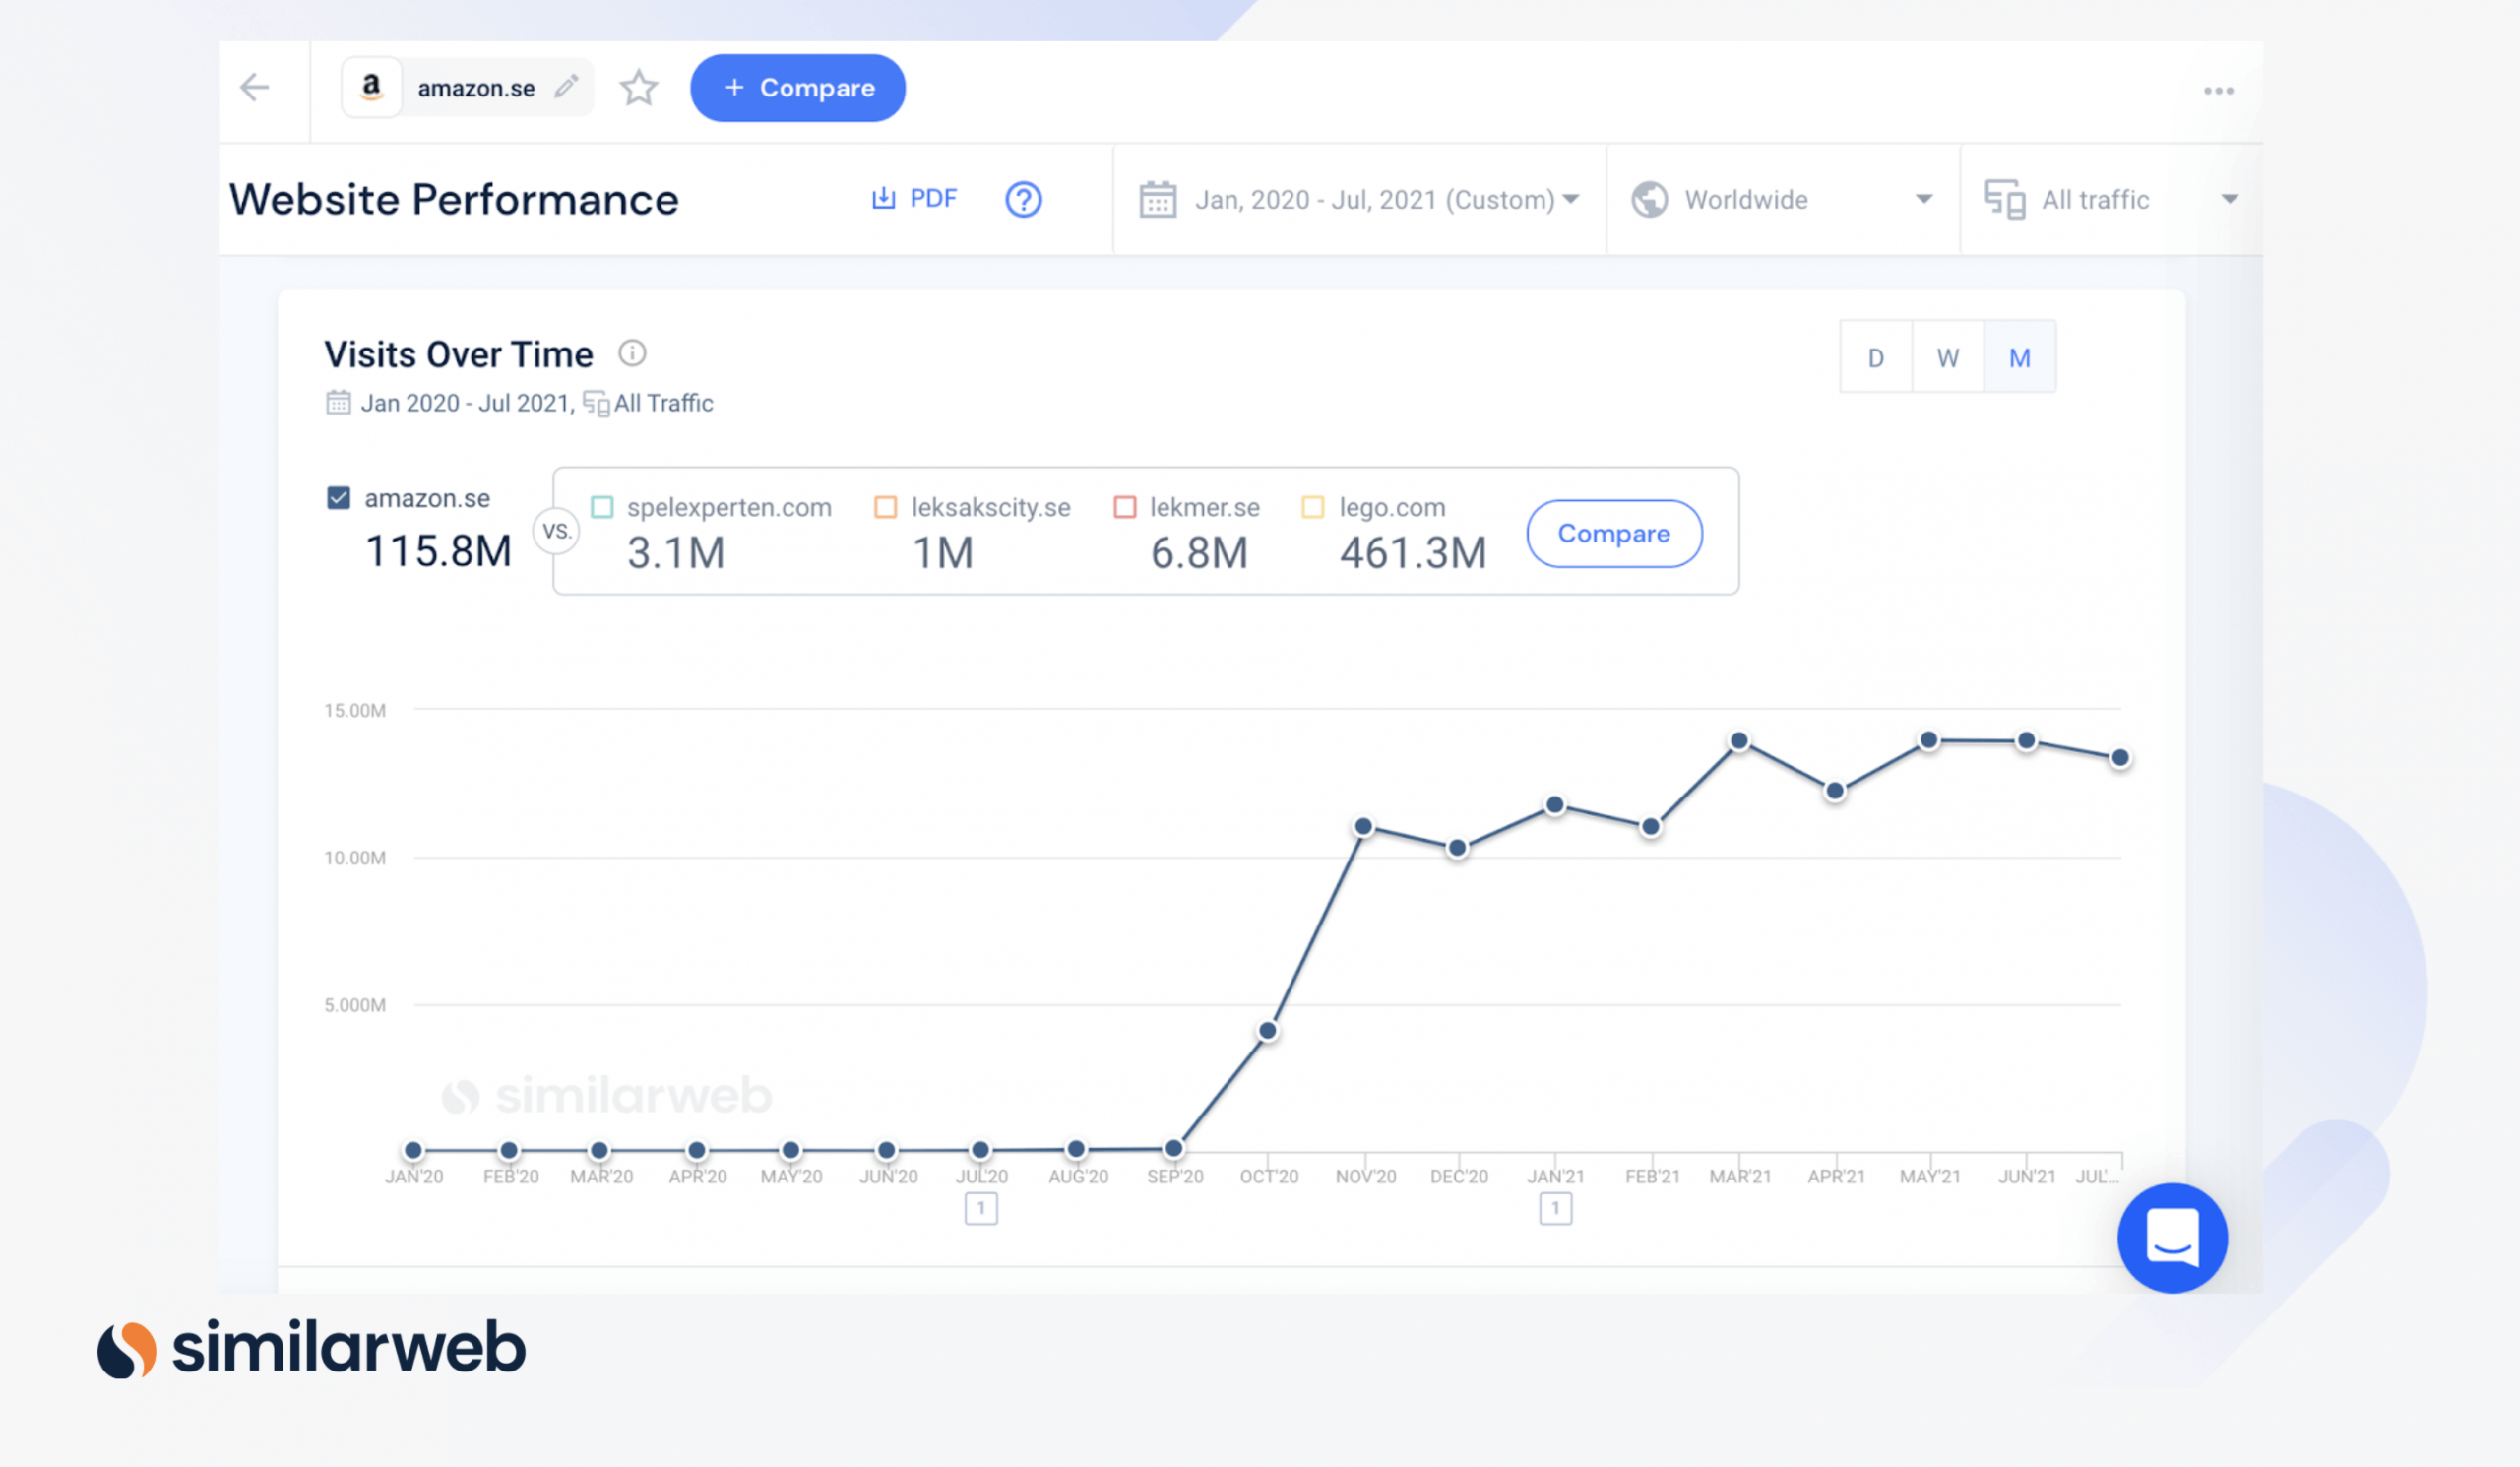Image resolution: width=2520 pixels, height=1467 pixels.
Task: Click the 461.3M lego.com value
Action: [x=1413, y=553]
